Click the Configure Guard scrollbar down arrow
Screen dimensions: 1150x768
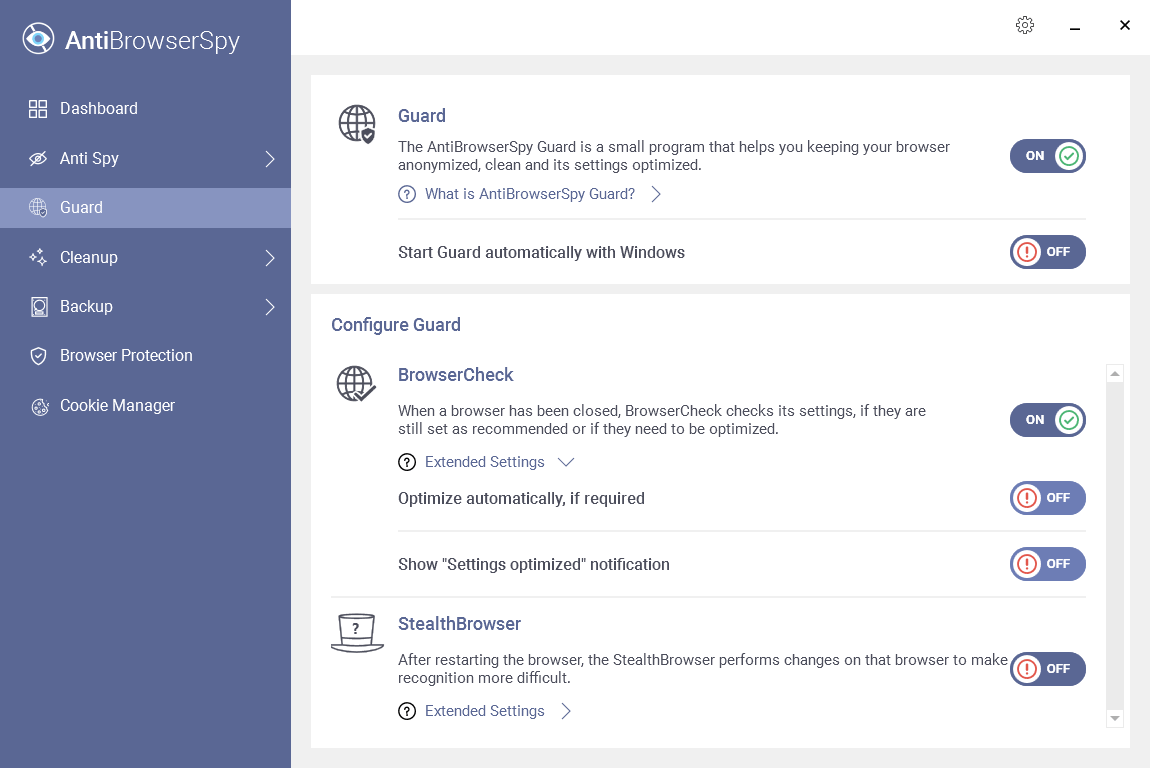[1115, 718]
